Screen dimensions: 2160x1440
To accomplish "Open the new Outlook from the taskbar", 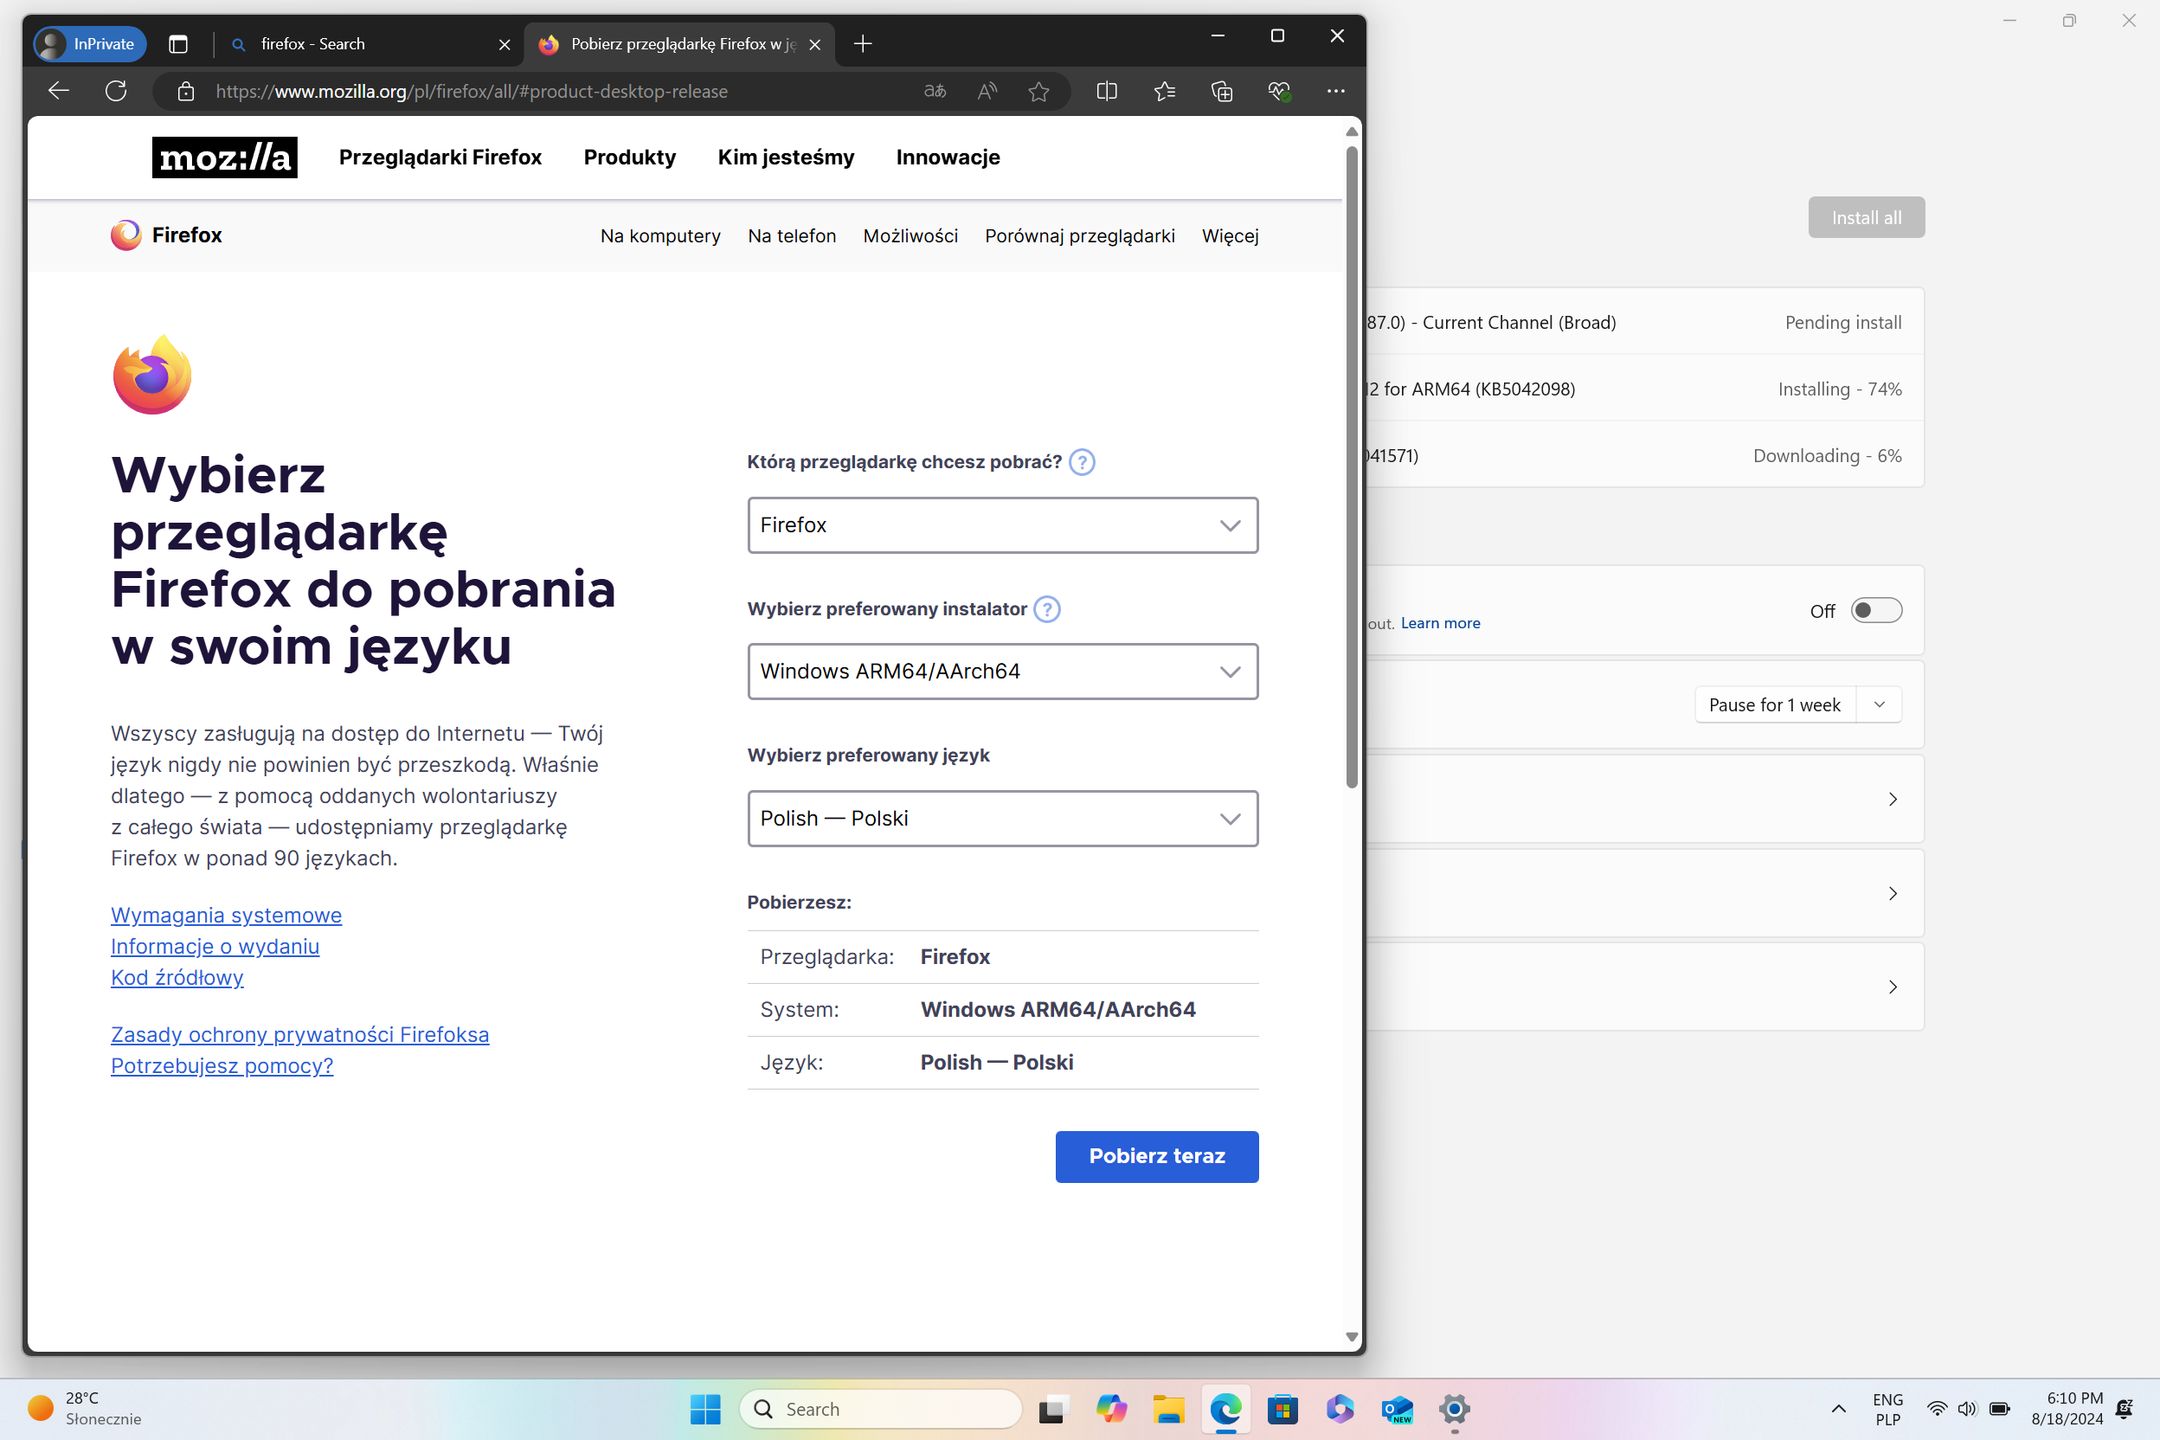I will coord(1397,1408).
